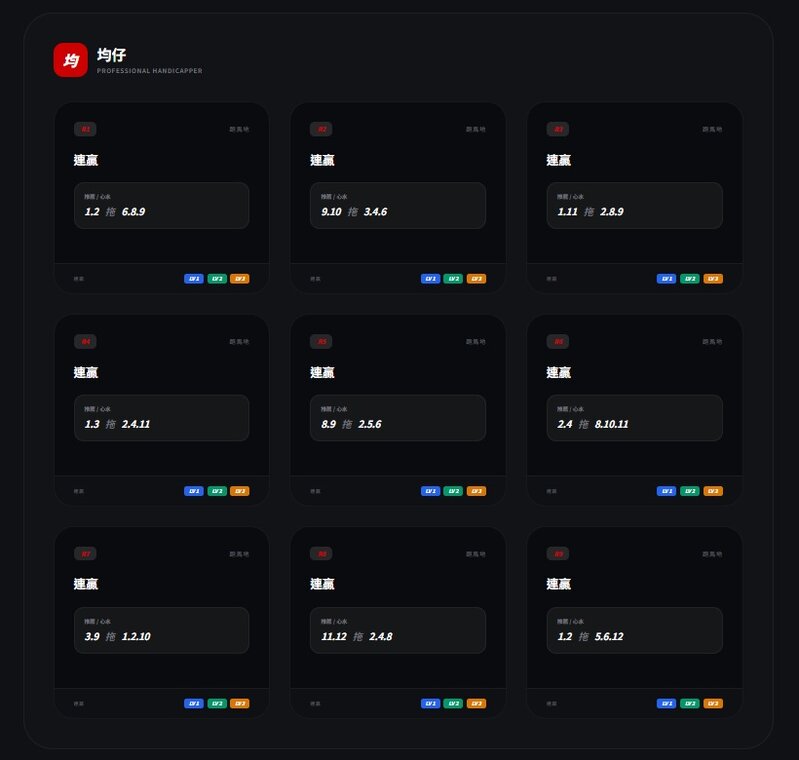Viewport: 799px width, 760px height.
Task: Select the R5 race badge
Action: [x=322, y=342]
